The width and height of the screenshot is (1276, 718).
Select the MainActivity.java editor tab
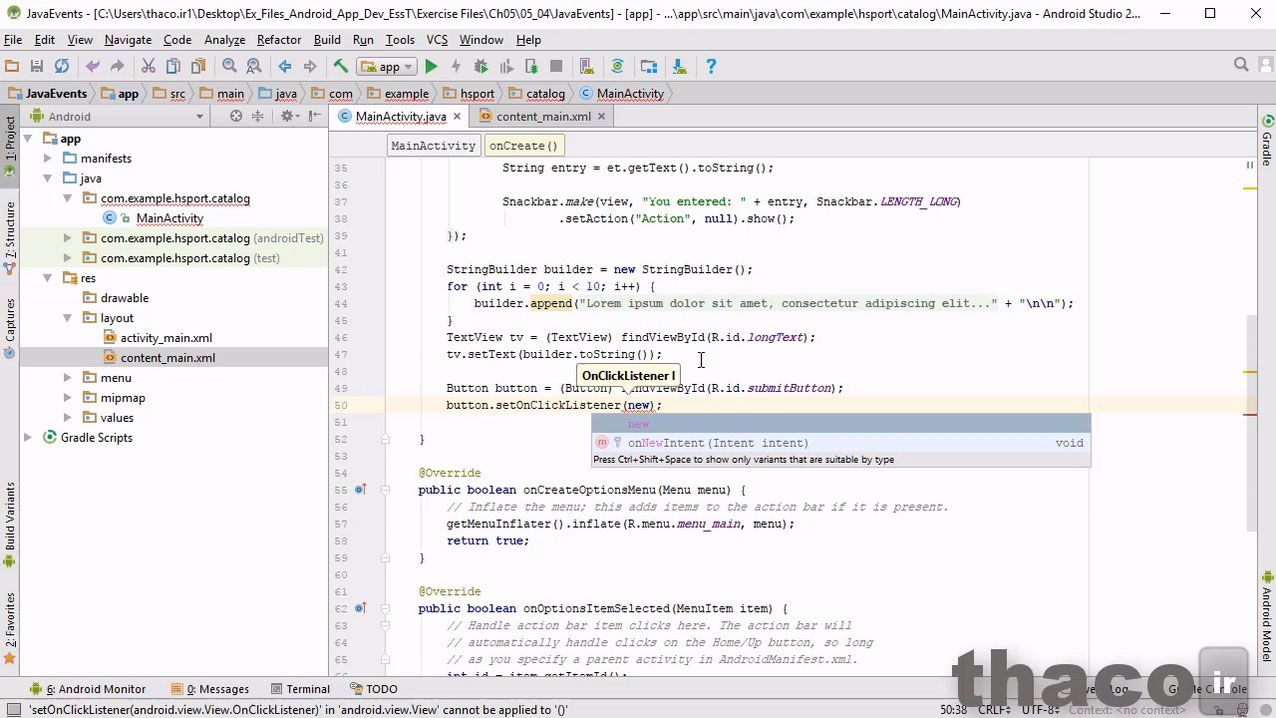pyautogui.click(x=400, y=116)
